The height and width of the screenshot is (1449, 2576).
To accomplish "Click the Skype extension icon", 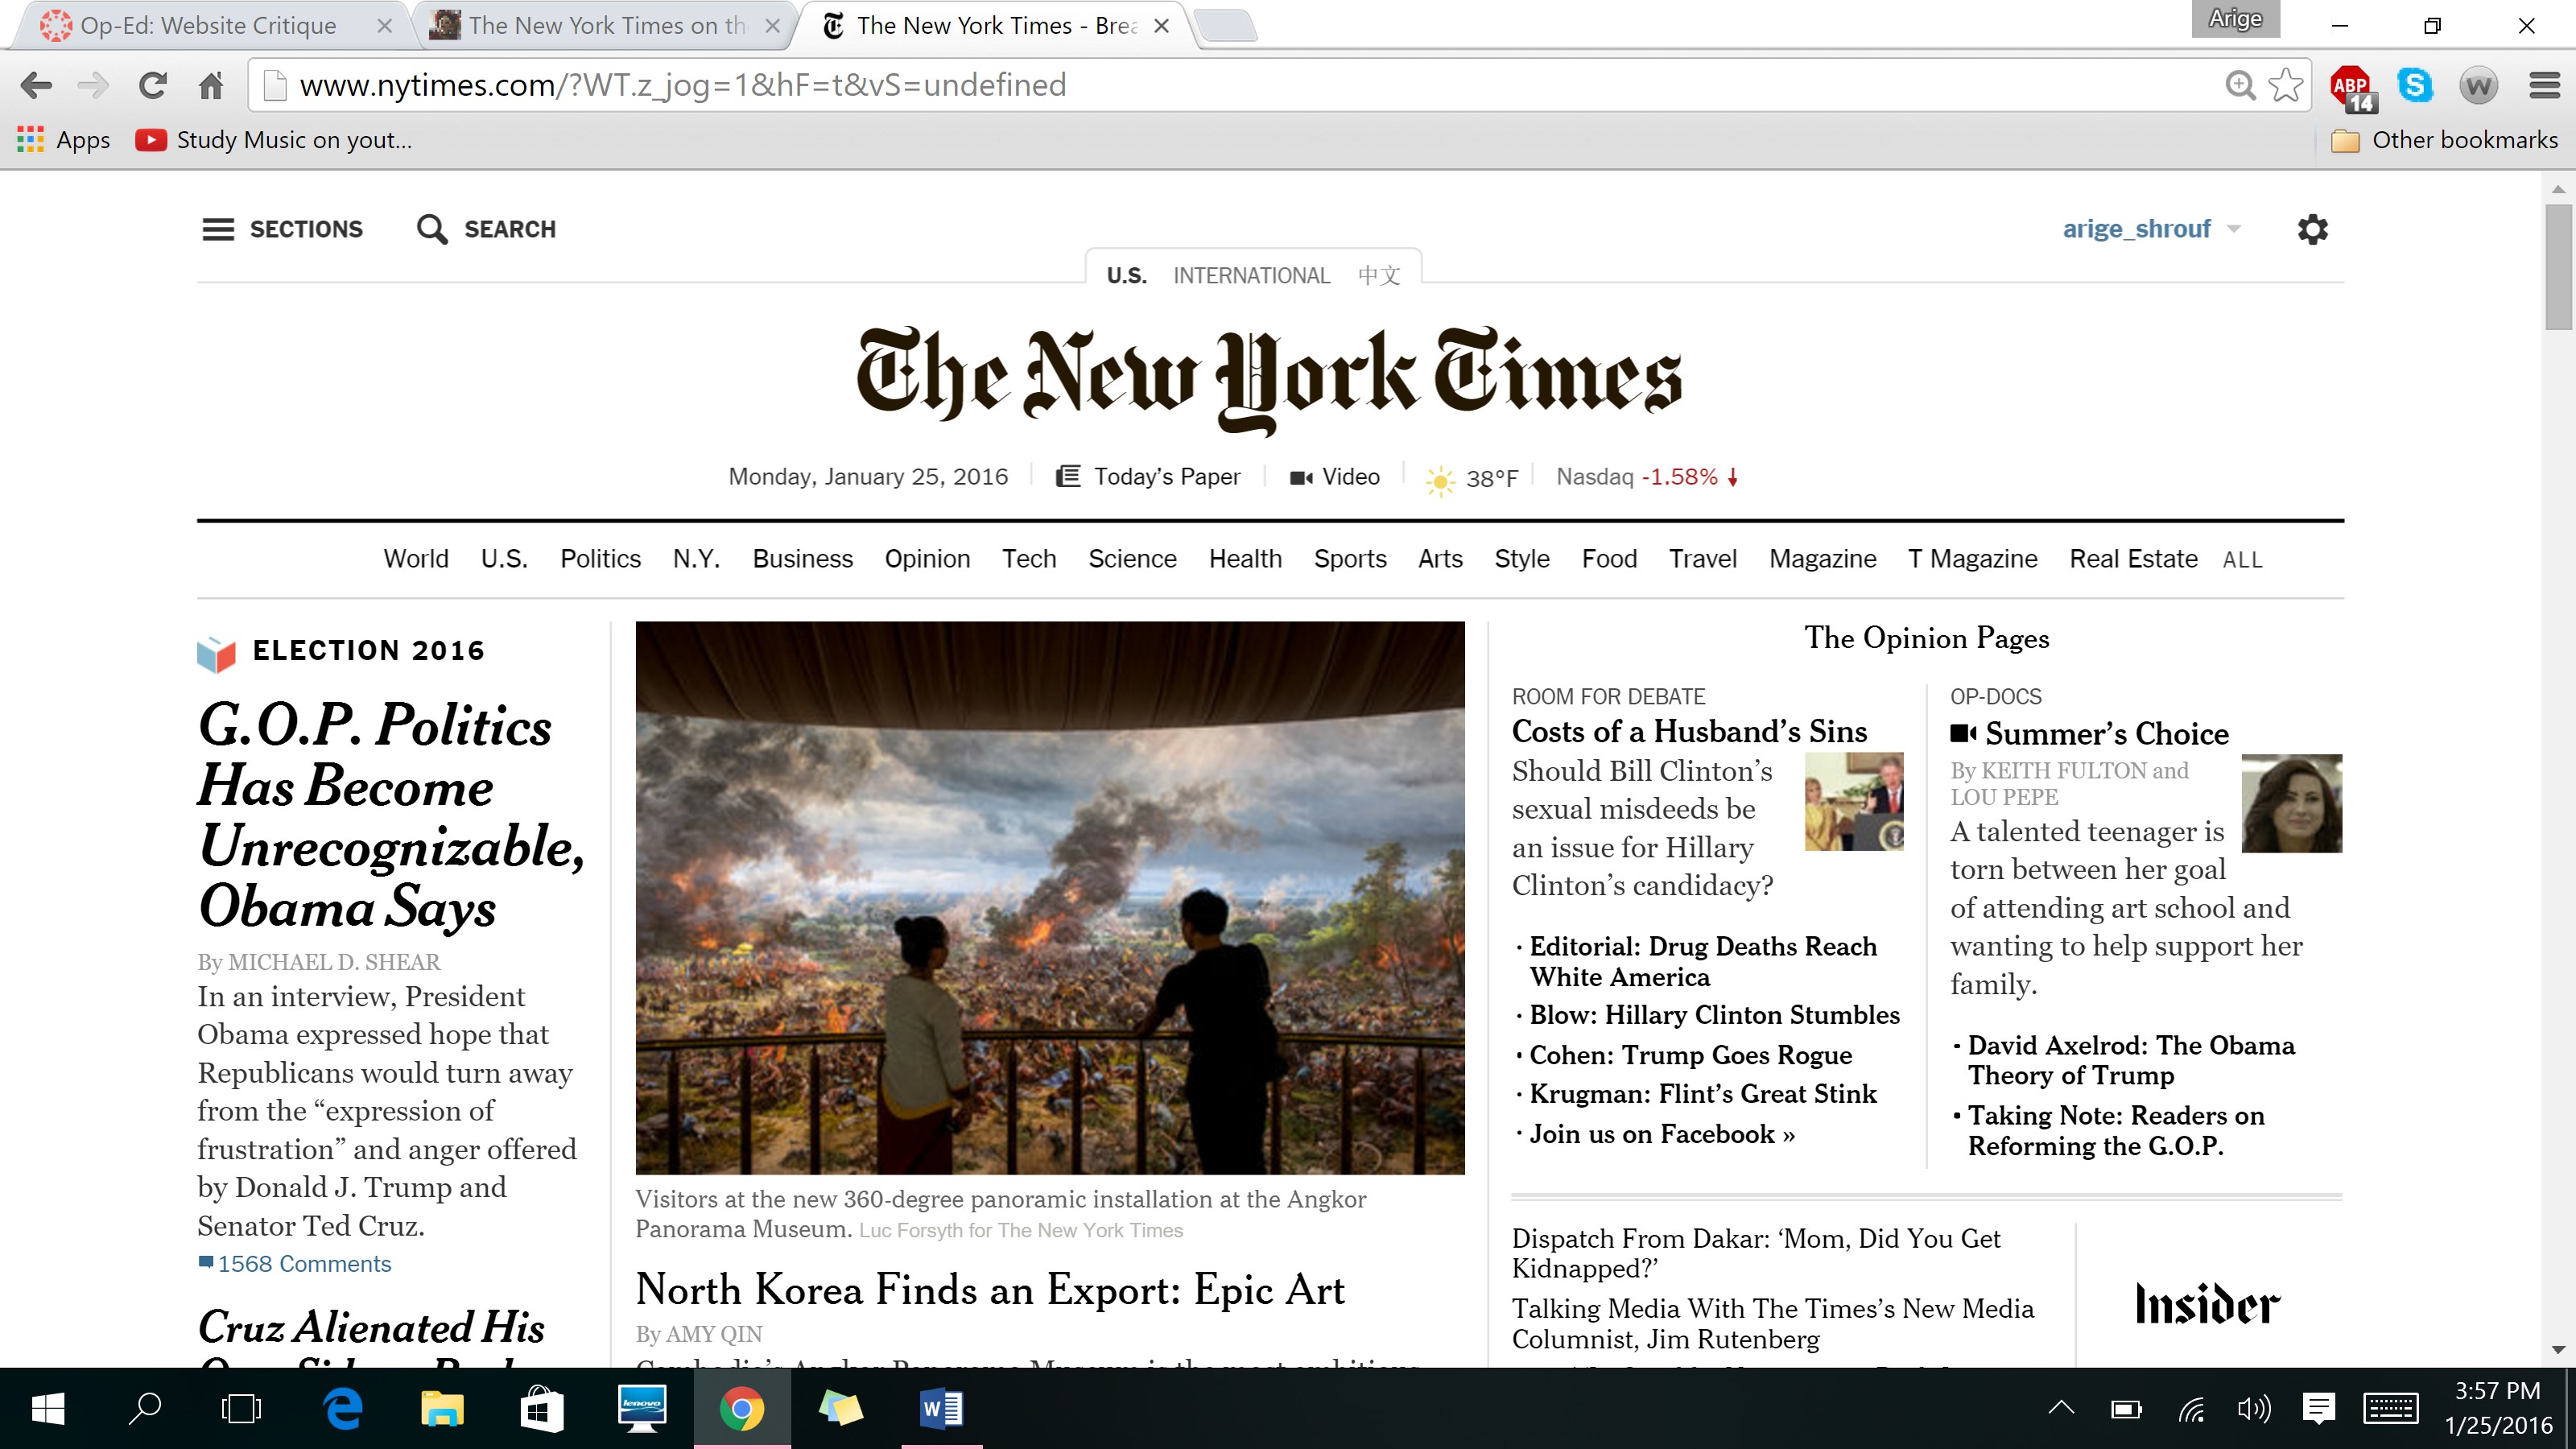I will (2415, 86).
